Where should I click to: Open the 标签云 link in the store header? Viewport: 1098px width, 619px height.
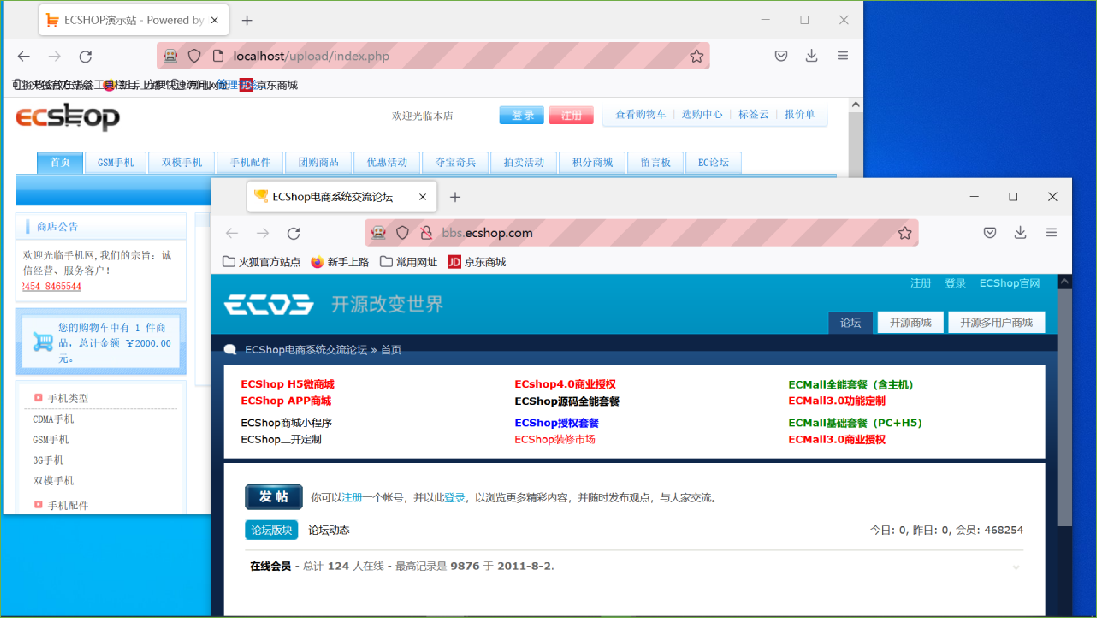pos(753,114)
